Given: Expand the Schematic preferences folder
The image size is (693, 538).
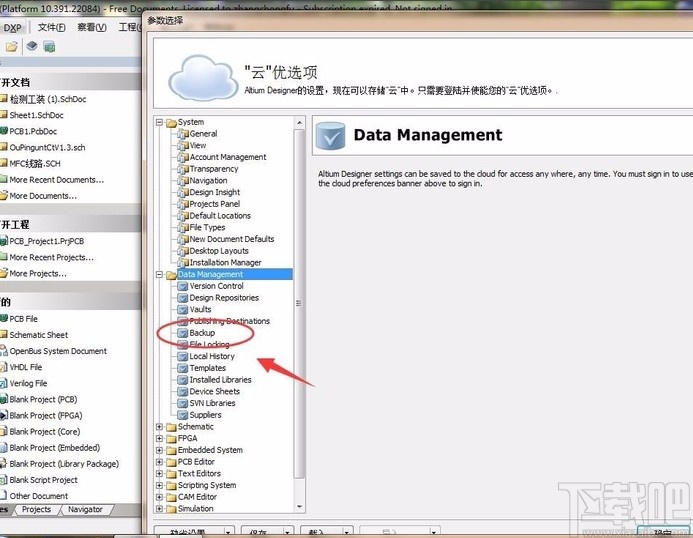Looking at the screenshot, I should point(160,427).
